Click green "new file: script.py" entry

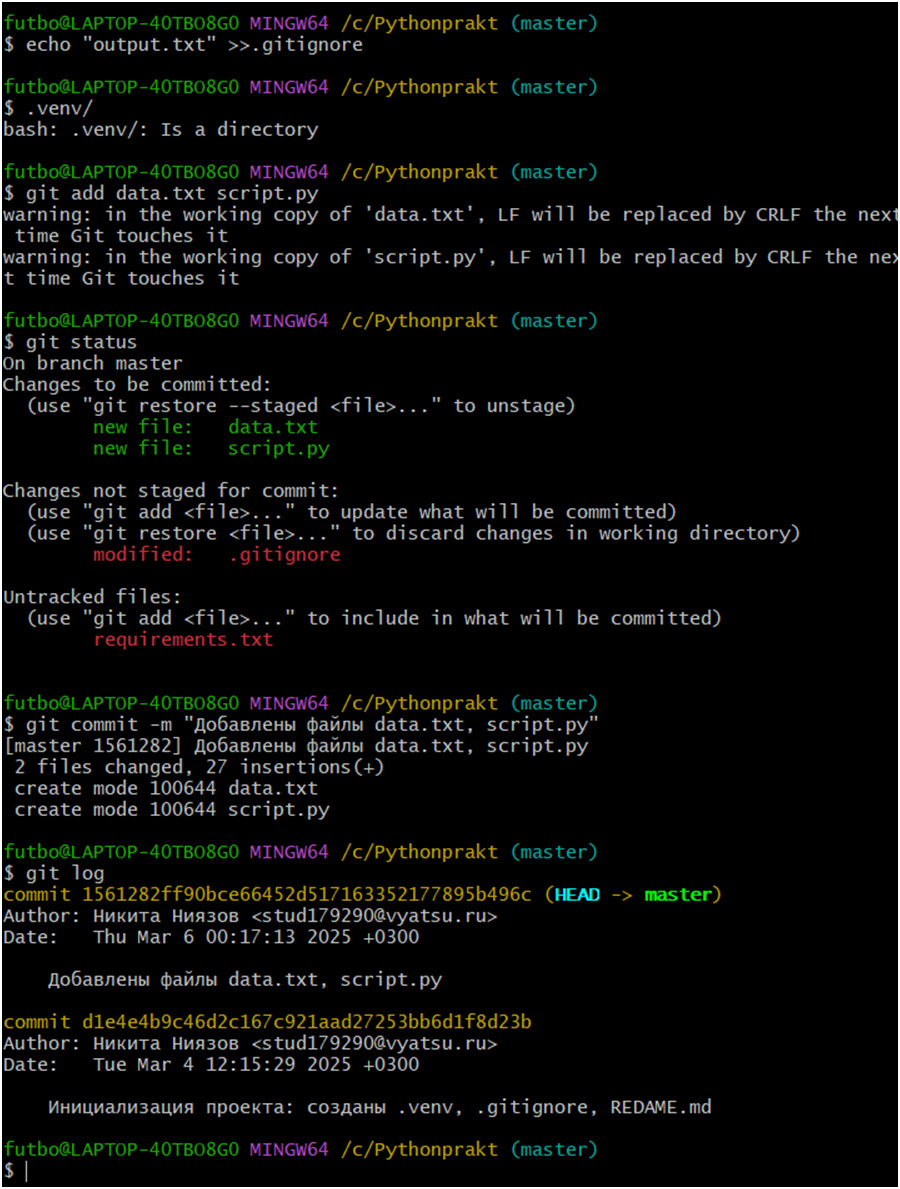click(x=211, y=448)
